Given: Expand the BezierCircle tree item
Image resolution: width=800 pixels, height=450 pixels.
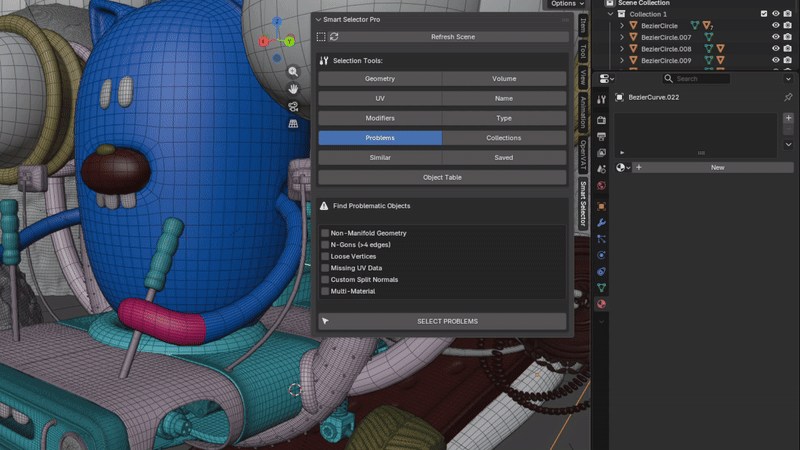Looking at the screenshot, I should tap(622, 26).
